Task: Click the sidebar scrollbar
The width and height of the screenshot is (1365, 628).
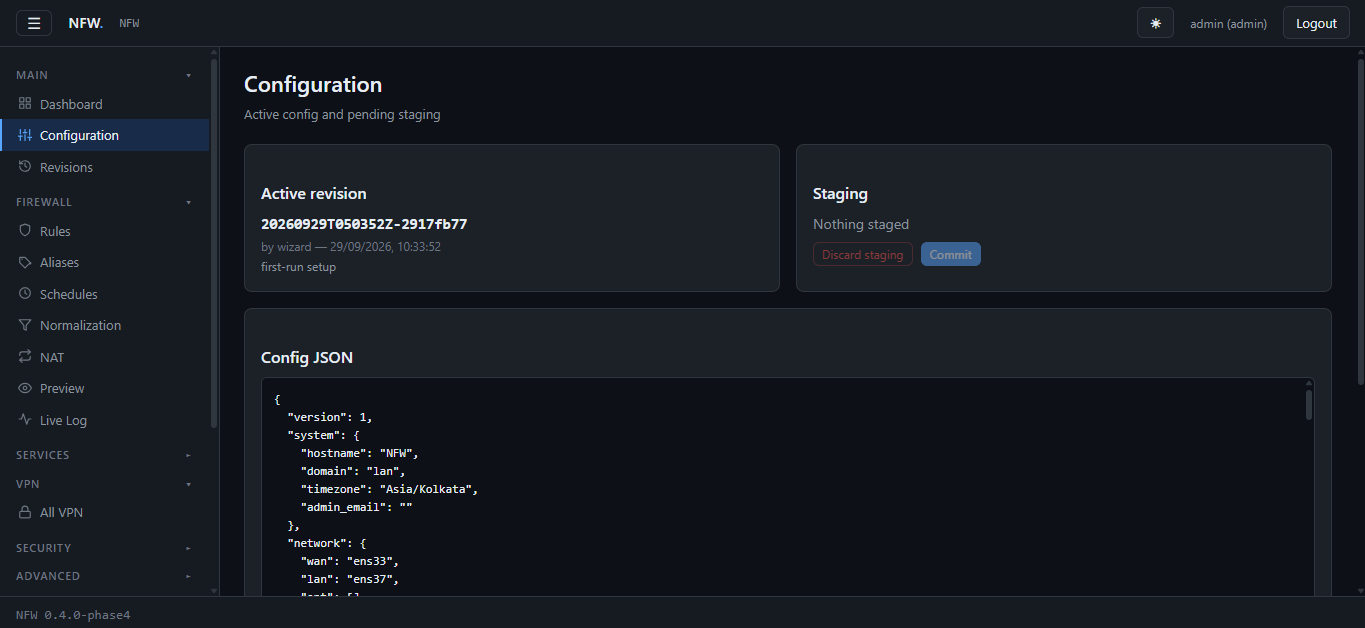Action: pos(214,243)
